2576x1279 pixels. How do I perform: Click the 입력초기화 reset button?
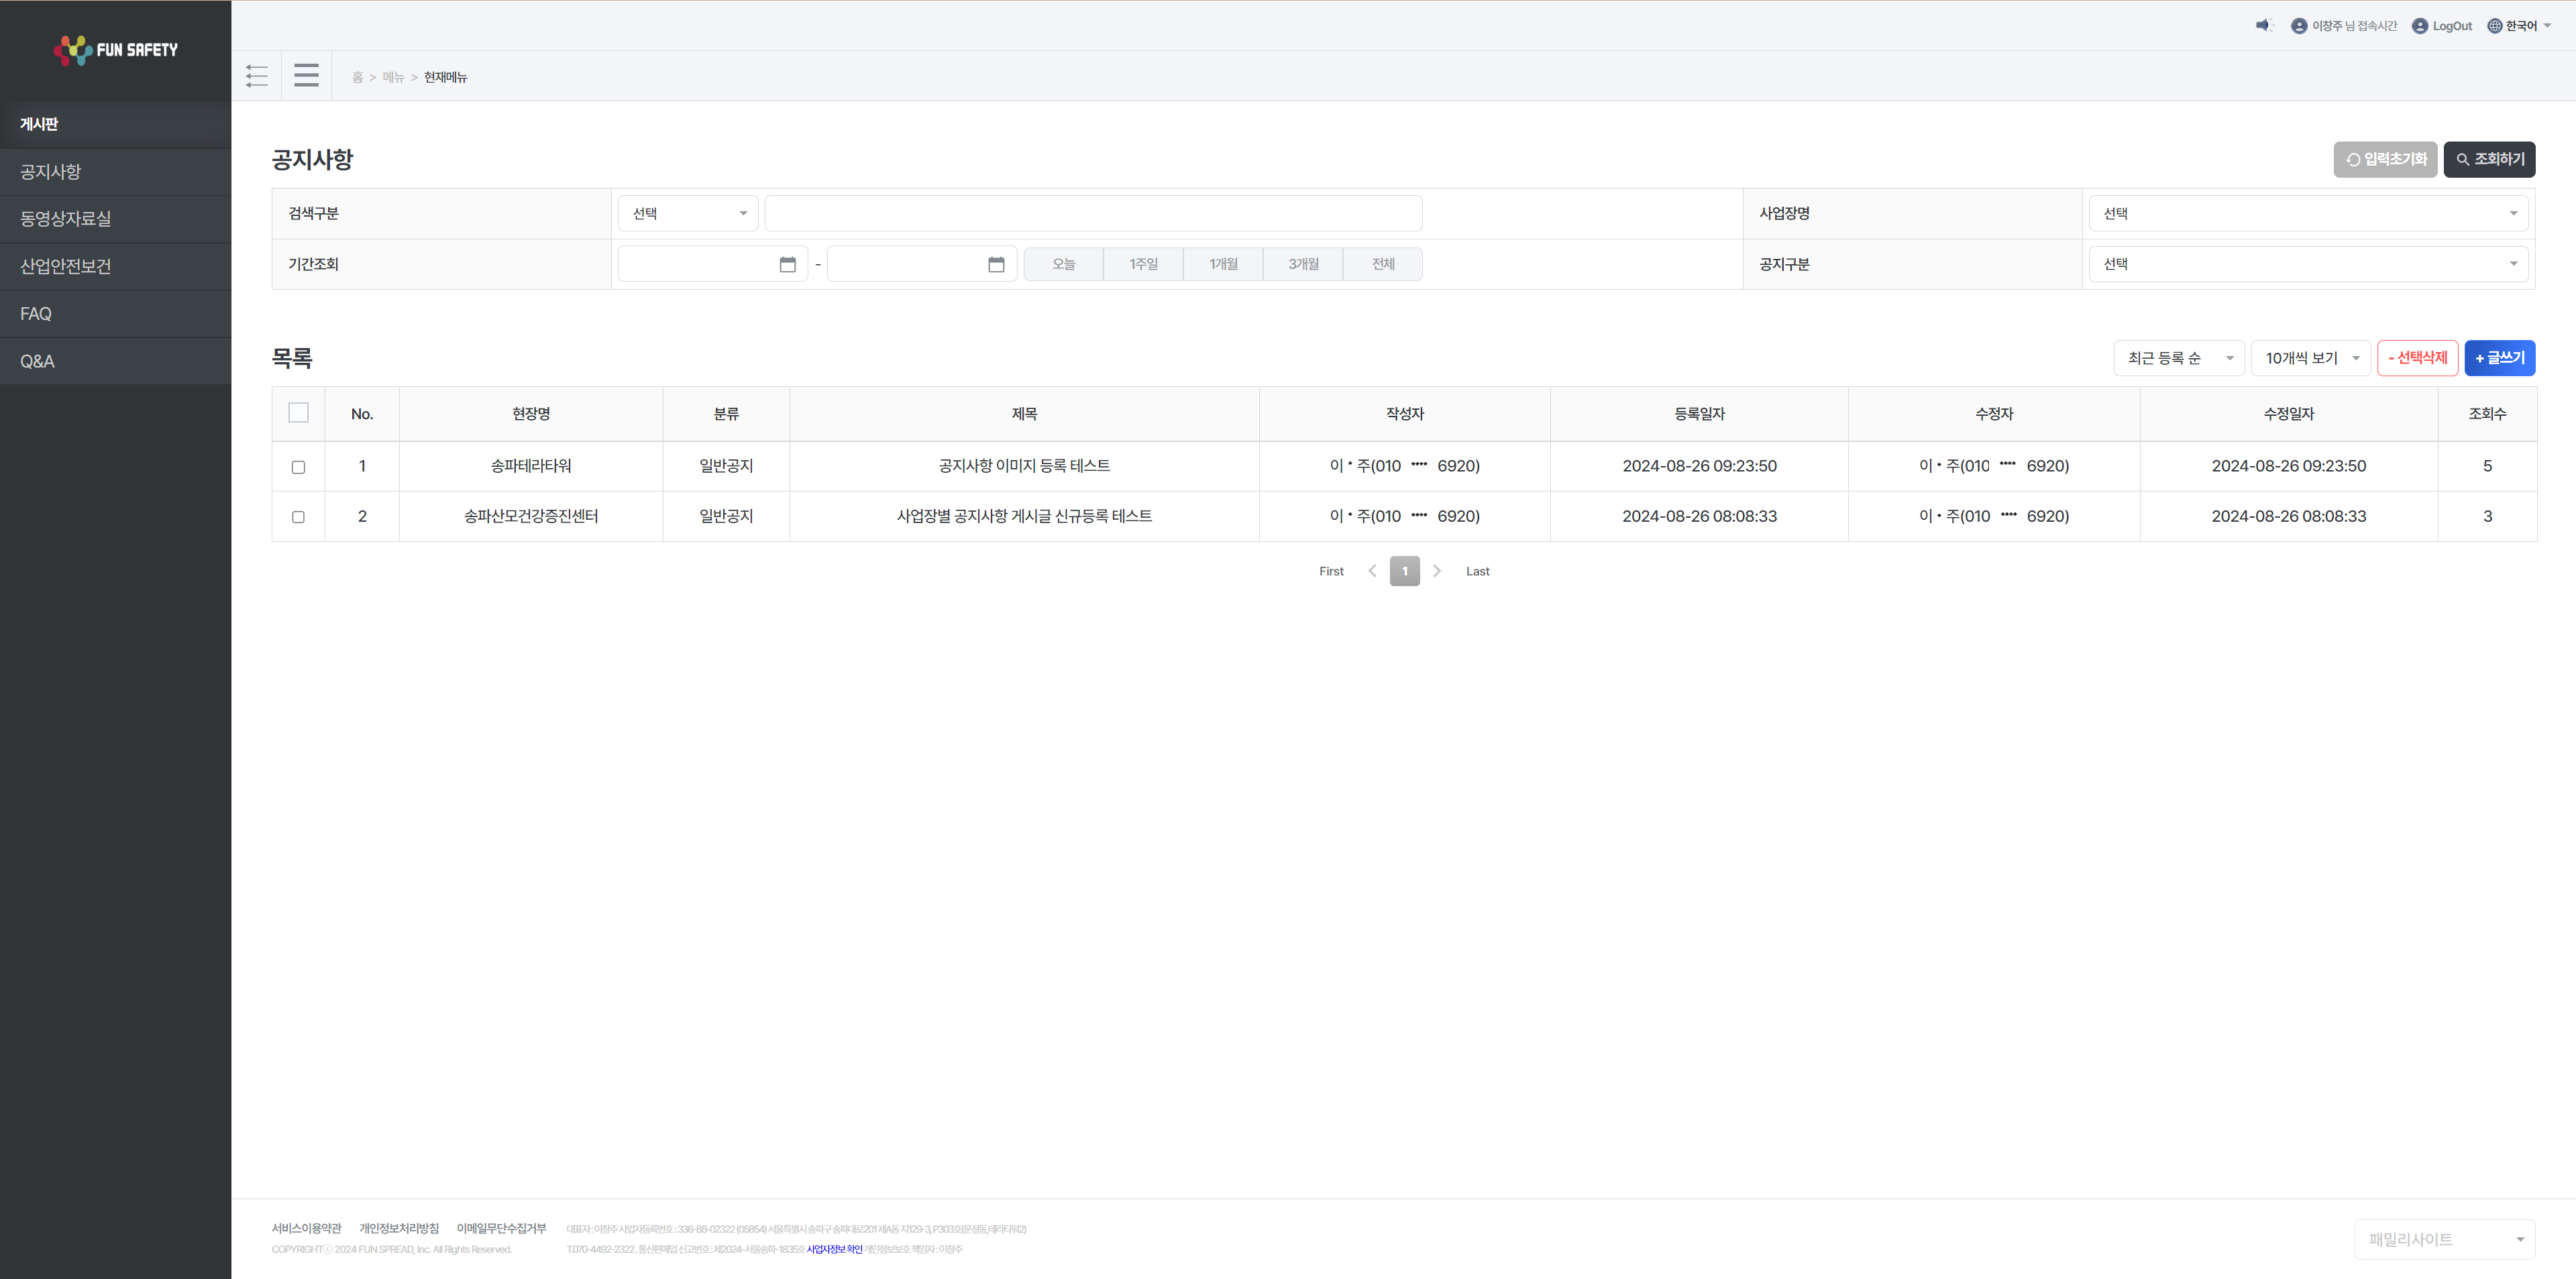click(x=2385, y=159)
